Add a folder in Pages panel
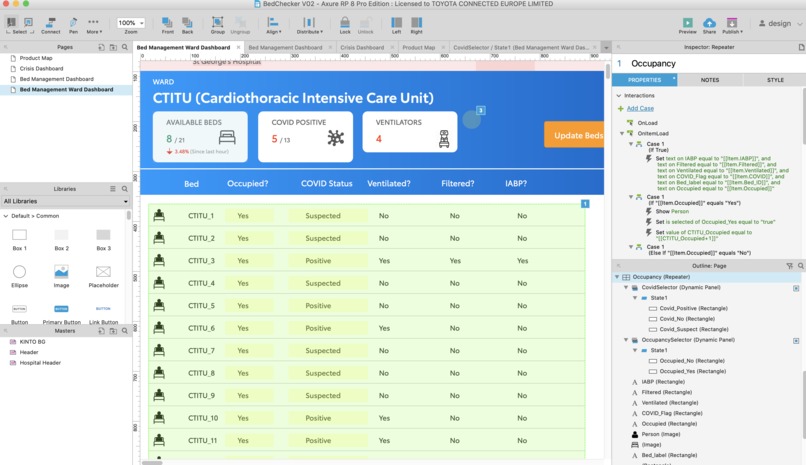 point(113,47)
